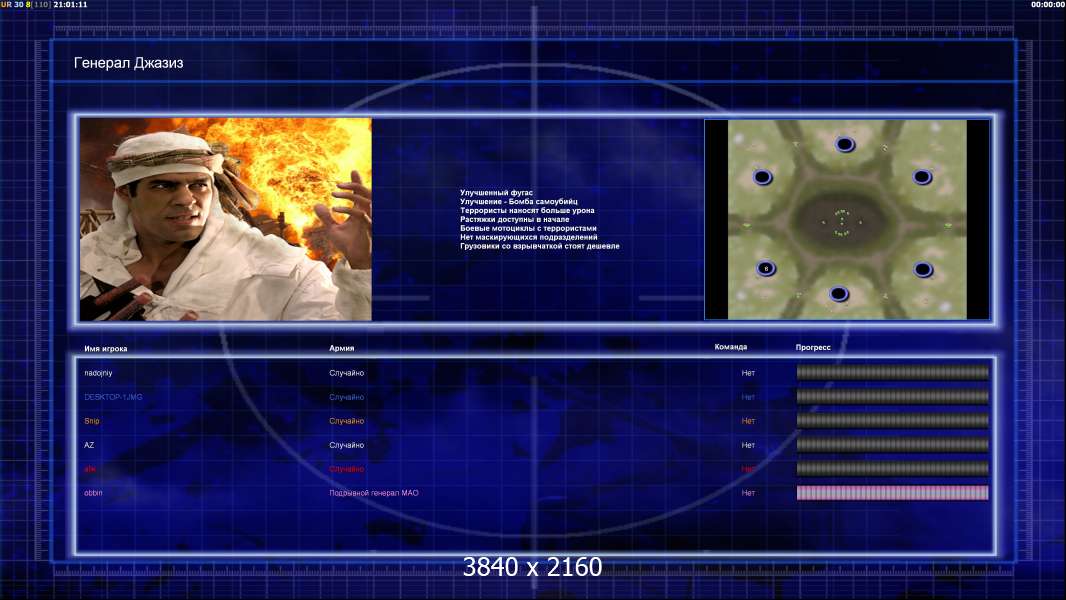This screenshot has height=600, width=1066.
Task: Select the upper-right start position on the map
Action: [922, 177]
